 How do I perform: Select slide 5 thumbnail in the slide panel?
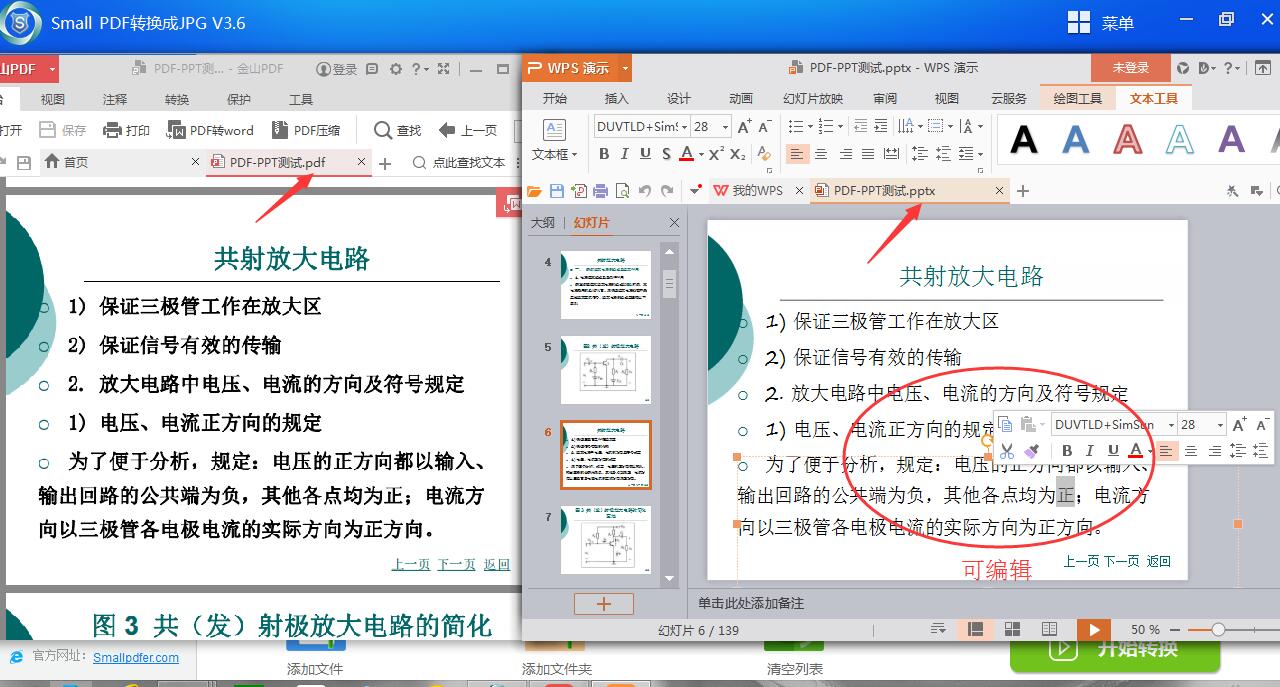[x=606, y=370]
